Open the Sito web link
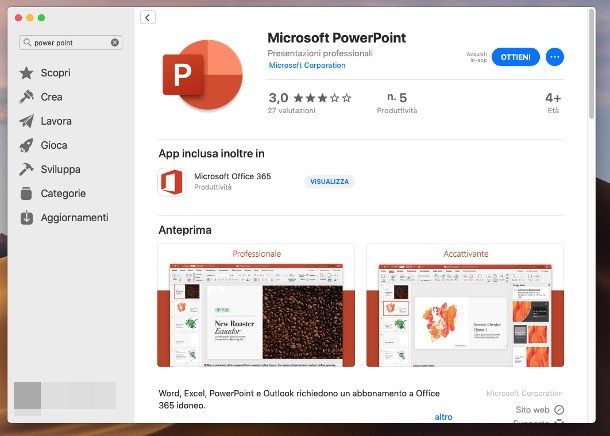610x436 pixels. (532, 410)
